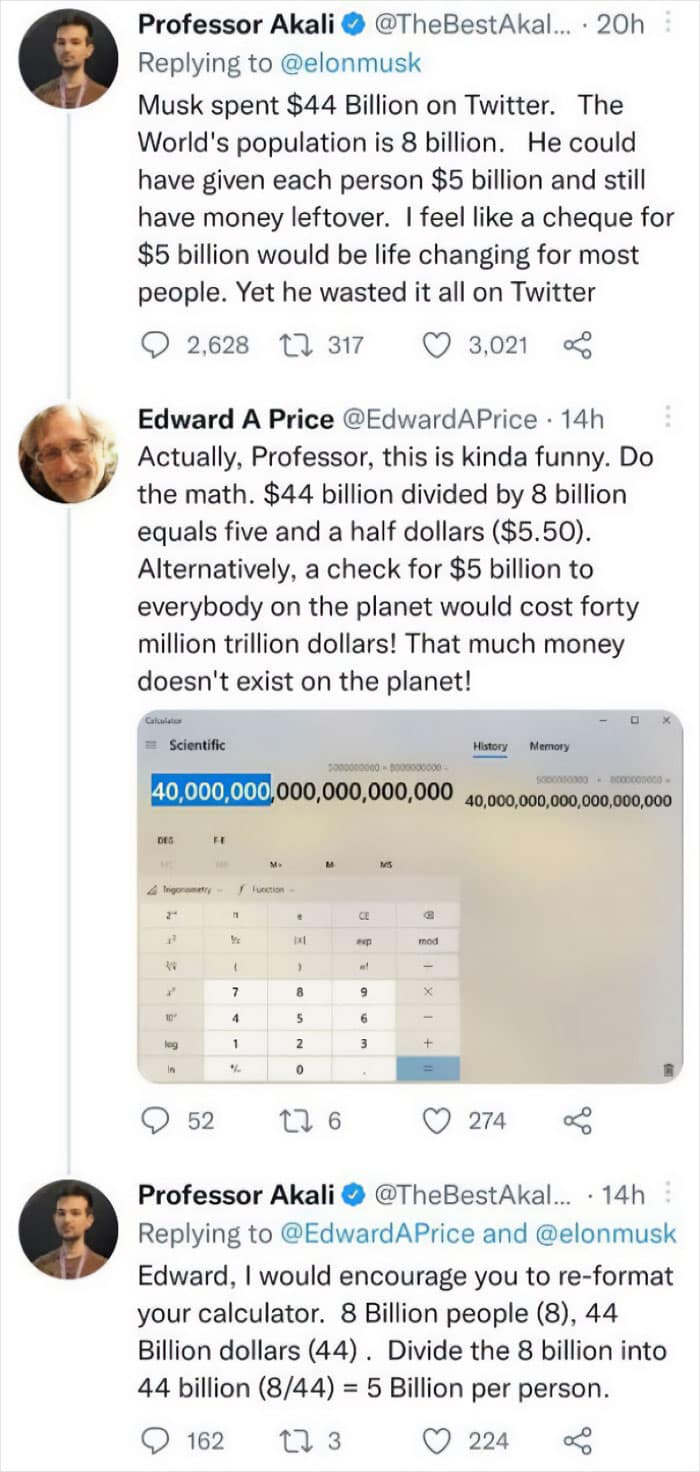
Task: Reply to Professor Akali's first tweet
Action: pos(155,346)
